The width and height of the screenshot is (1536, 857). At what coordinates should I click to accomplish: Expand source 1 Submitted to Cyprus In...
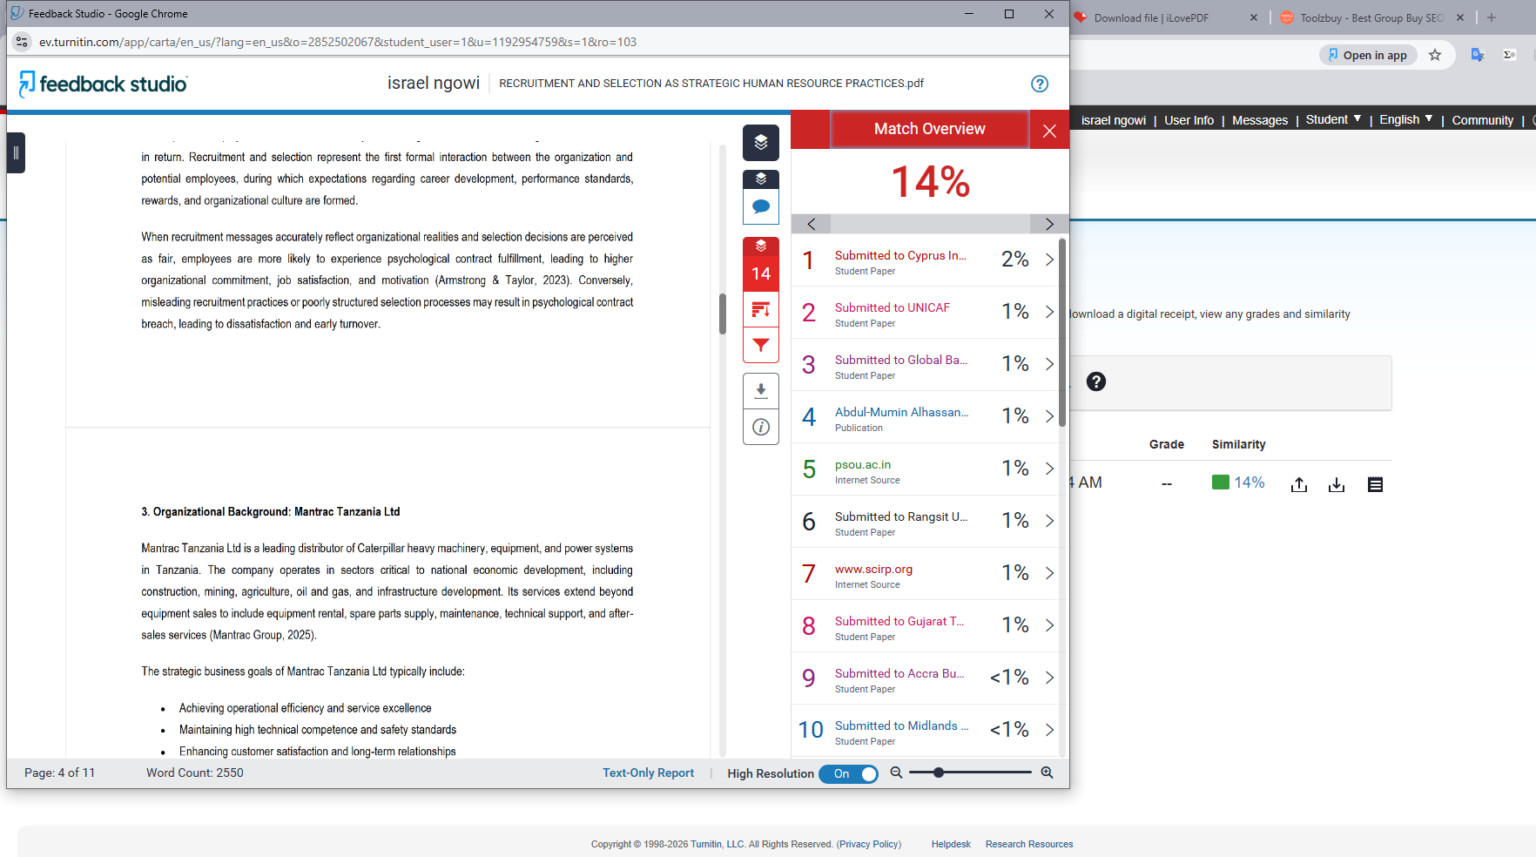point(1048,260)
